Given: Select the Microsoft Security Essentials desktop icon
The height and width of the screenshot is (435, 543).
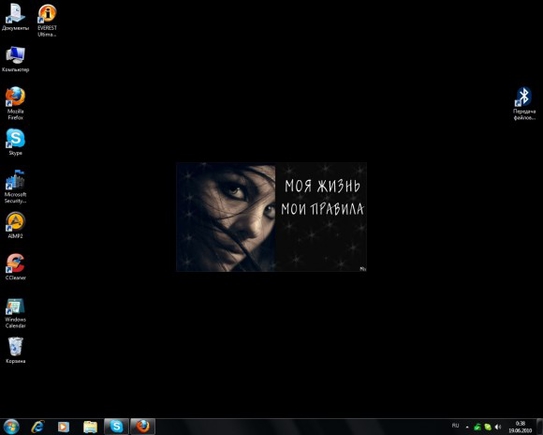Looking at the screenshot, I should click(x=16, y=186).
